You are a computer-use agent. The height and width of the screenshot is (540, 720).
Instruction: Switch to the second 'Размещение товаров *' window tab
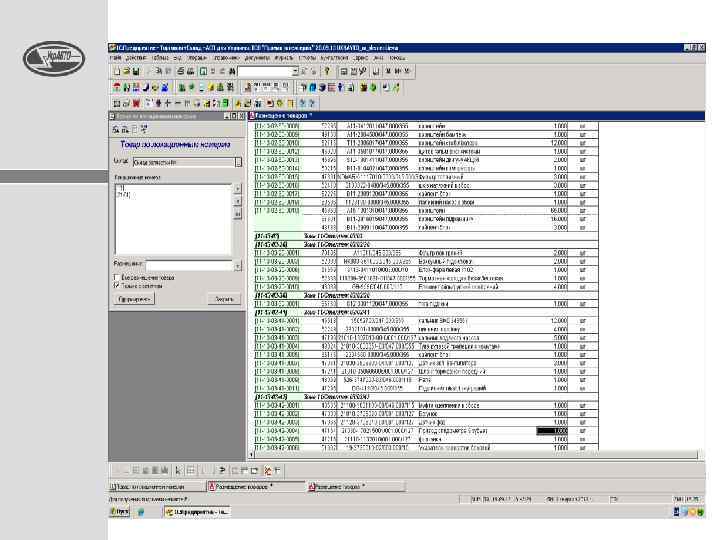click(356, 486)
